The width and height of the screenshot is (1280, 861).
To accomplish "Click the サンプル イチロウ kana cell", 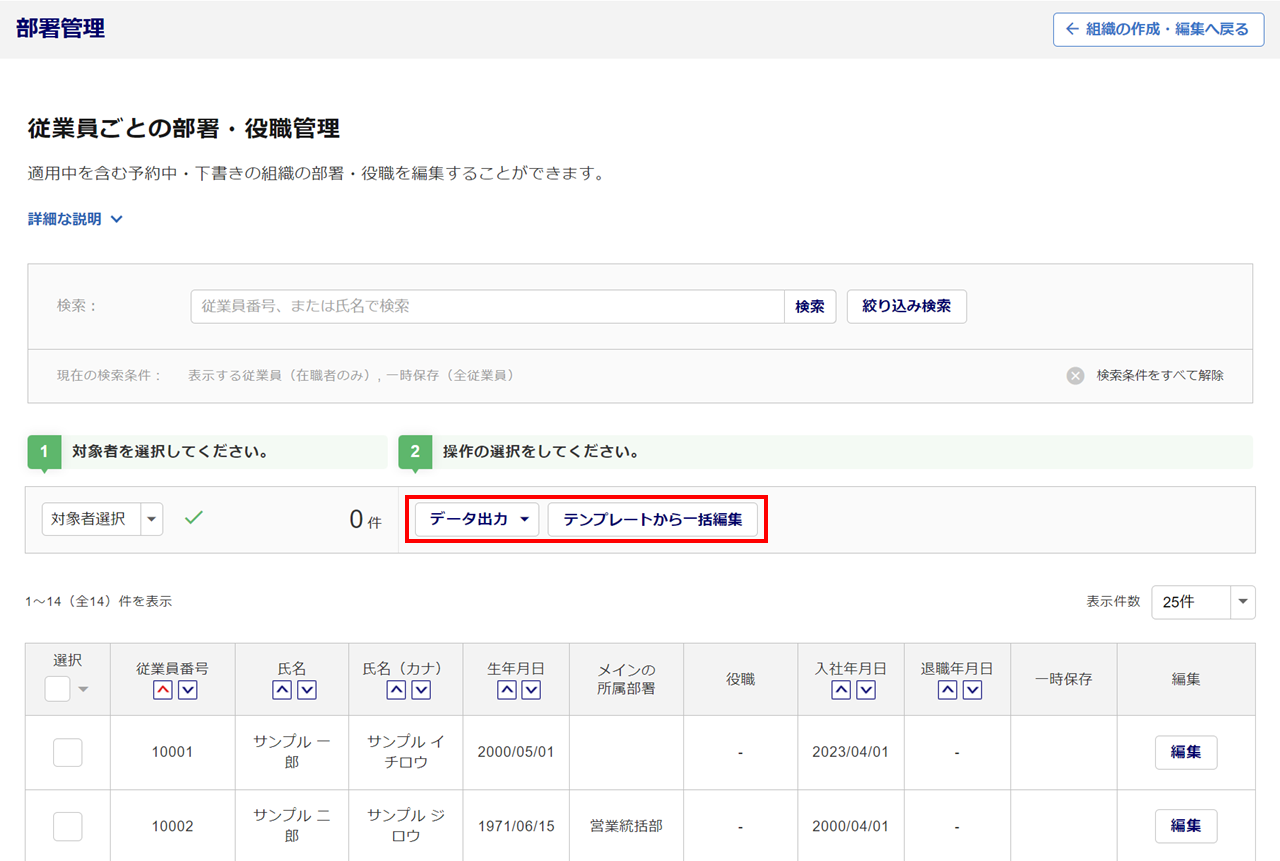I will pyautogui.click(x=406, y=752).
